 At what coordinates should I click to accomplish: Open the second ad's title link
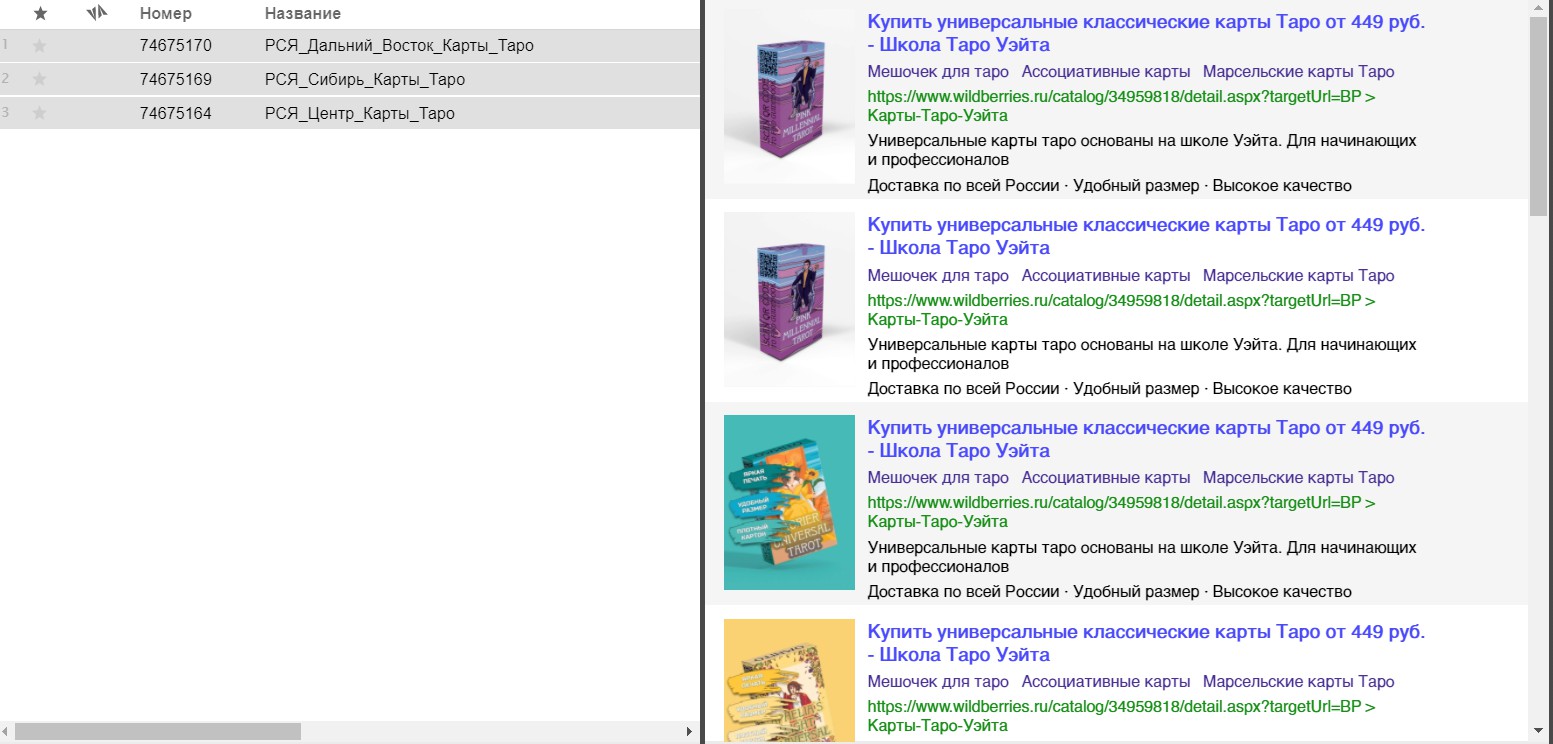[1146, 236]
